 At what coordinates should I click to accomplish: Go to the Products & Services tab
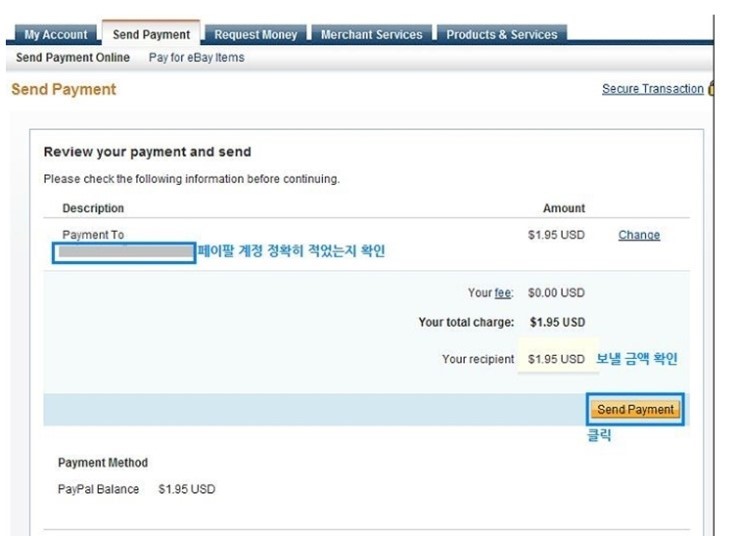coord(501,34)
